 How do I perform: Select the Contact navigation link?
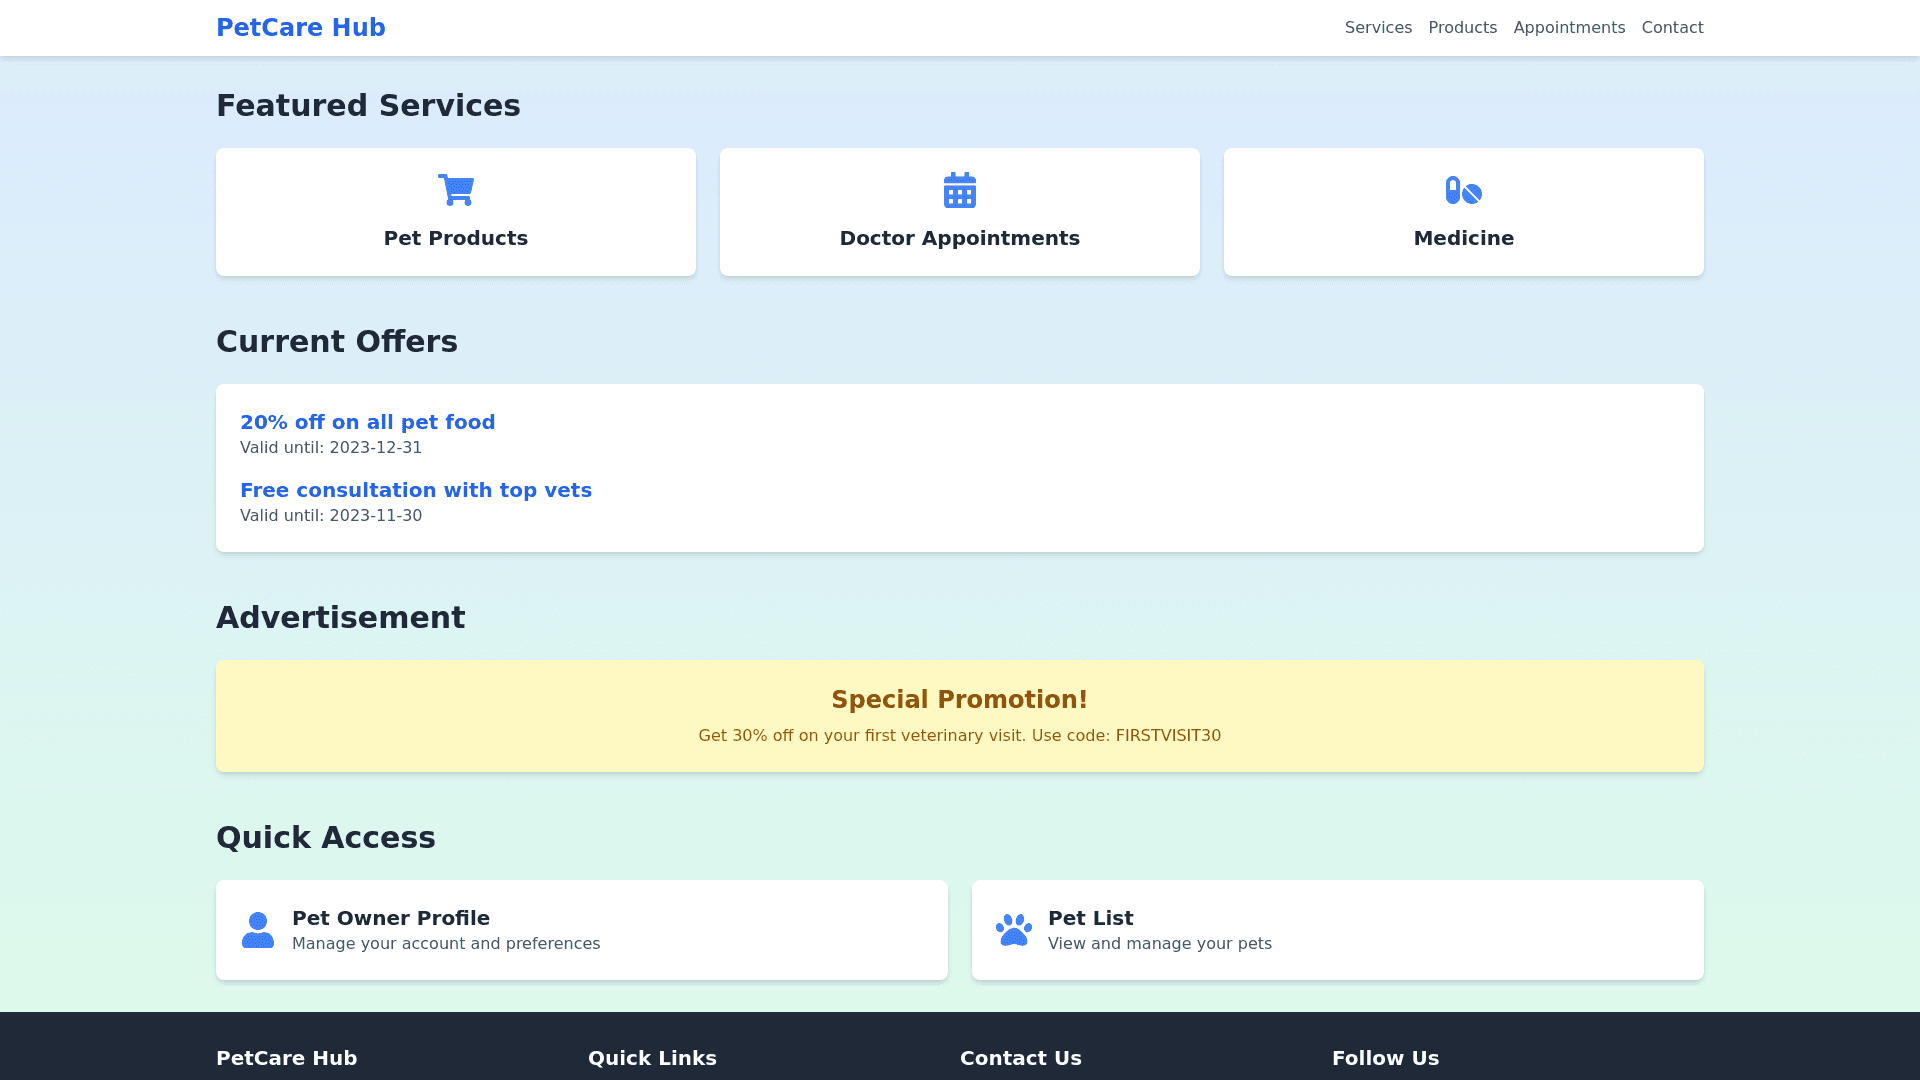(1672, 28)
